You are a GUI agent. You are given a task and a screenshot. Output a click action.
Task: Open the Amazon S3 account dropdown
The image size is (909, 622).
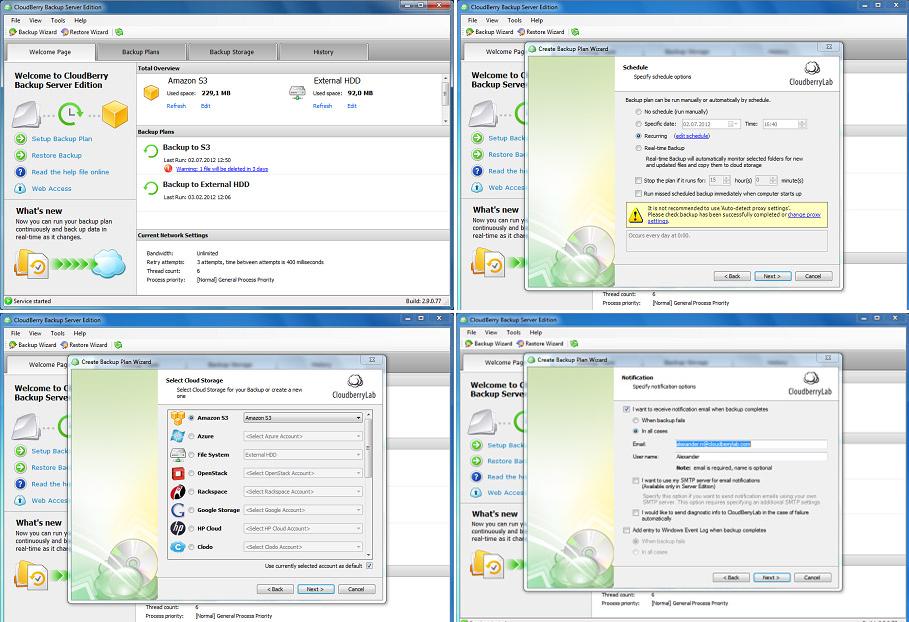coord(303,417)
